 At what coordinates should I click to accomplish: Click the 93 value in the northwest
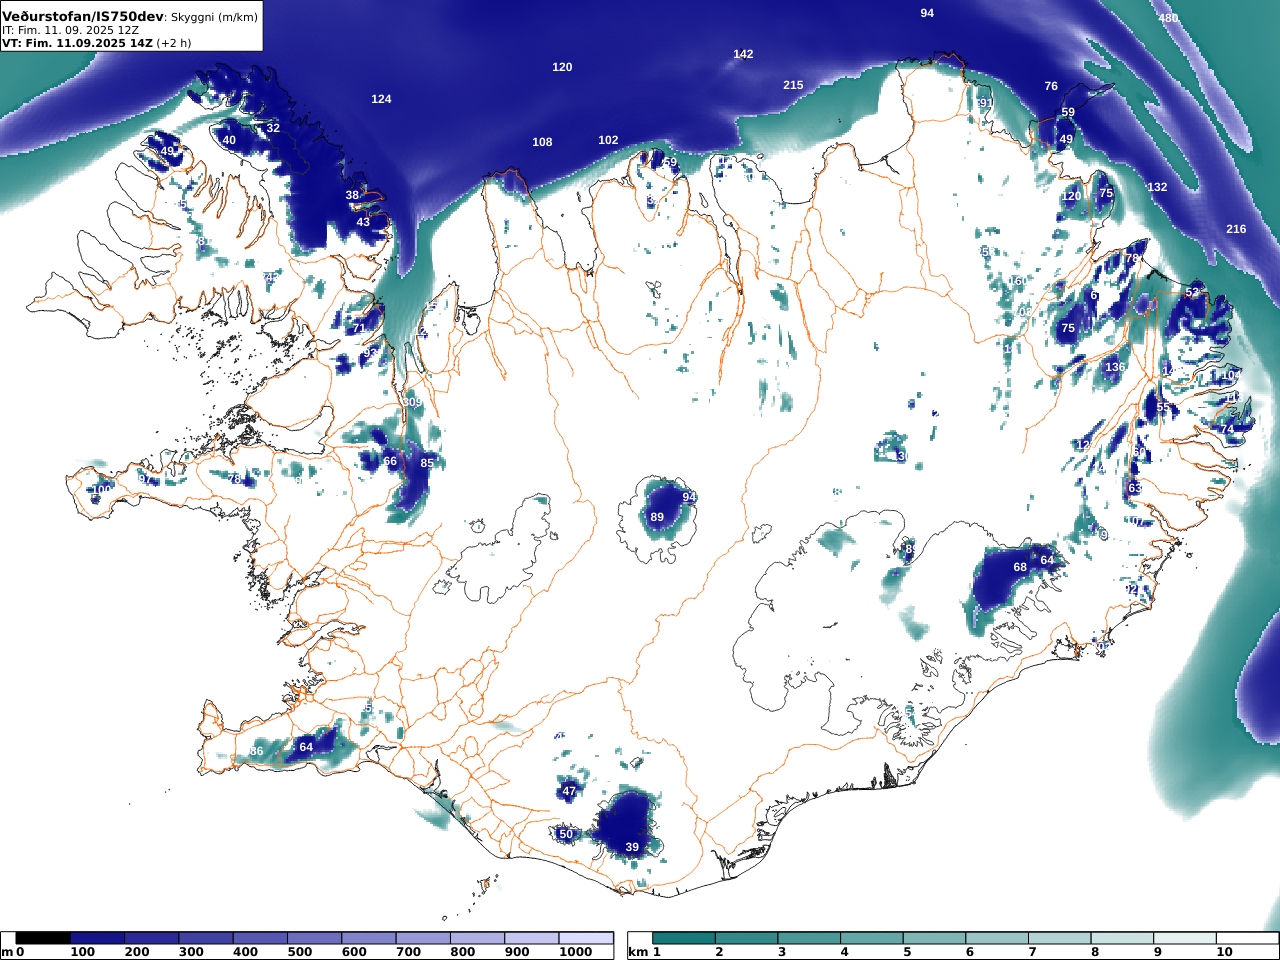pos(370,353)
